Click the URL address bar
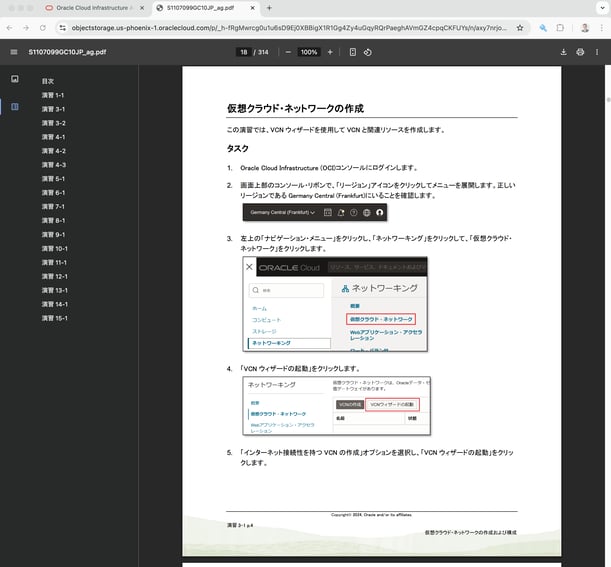This screenshot has height=567, width=611. click(289, 28)
